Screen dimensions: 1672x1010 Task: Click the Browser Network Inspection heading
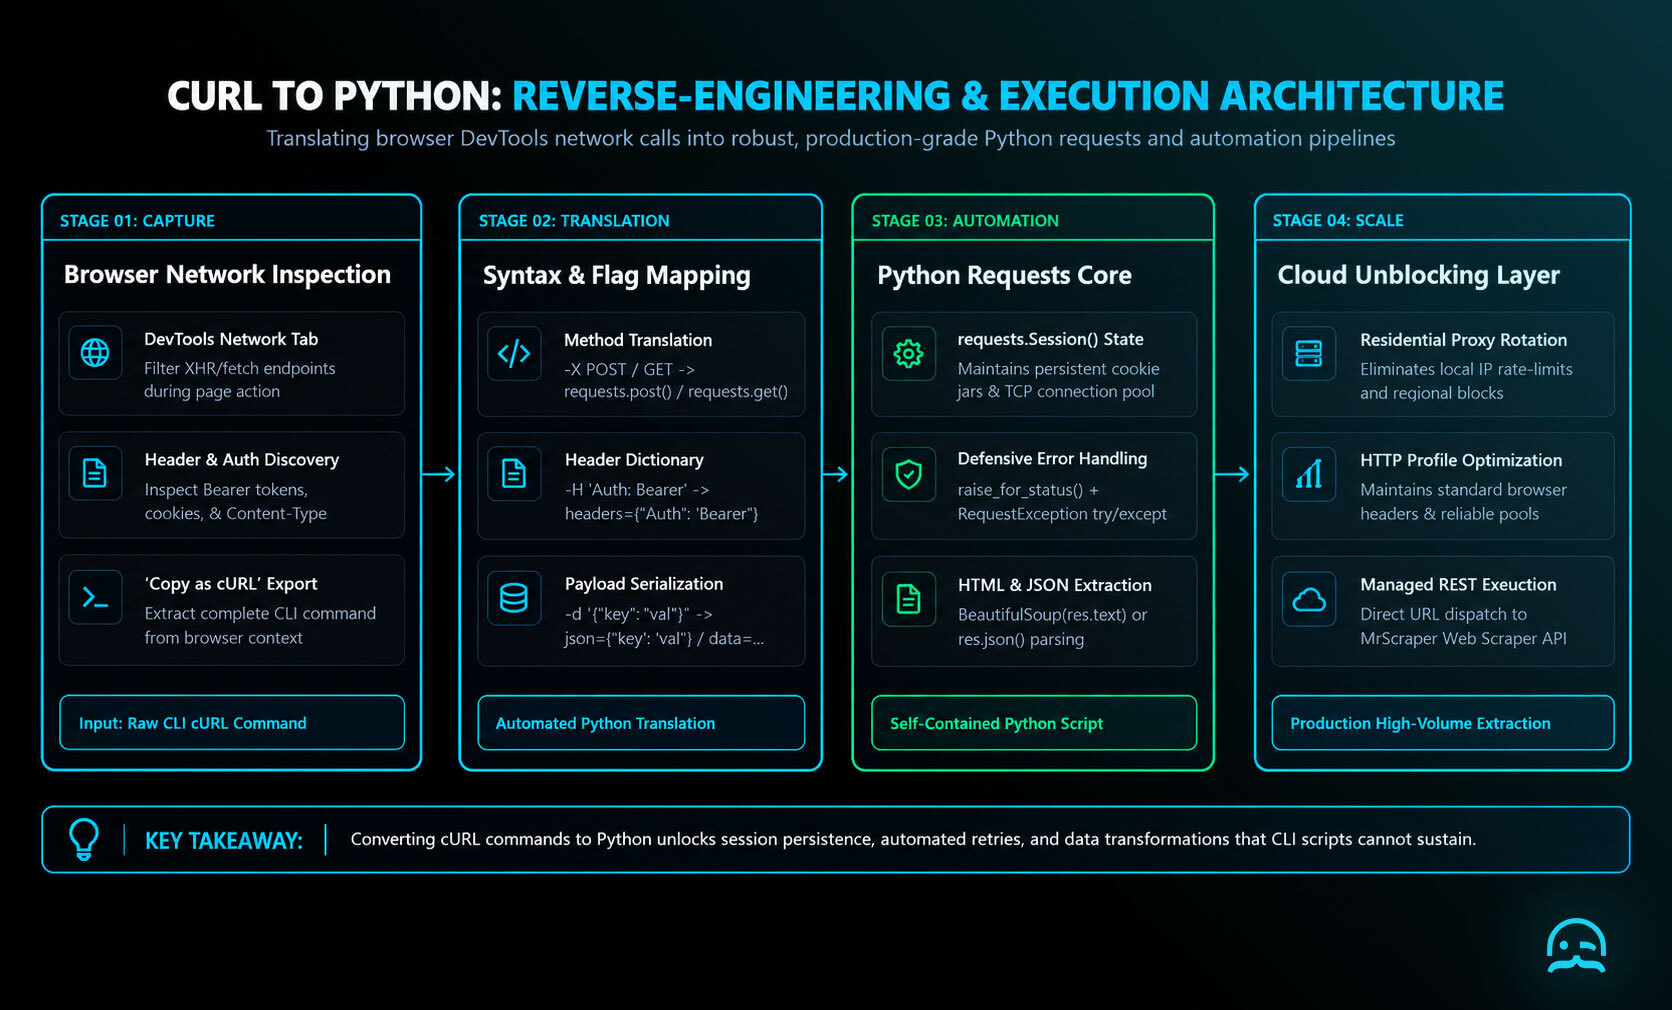click(x=227, y=274)
